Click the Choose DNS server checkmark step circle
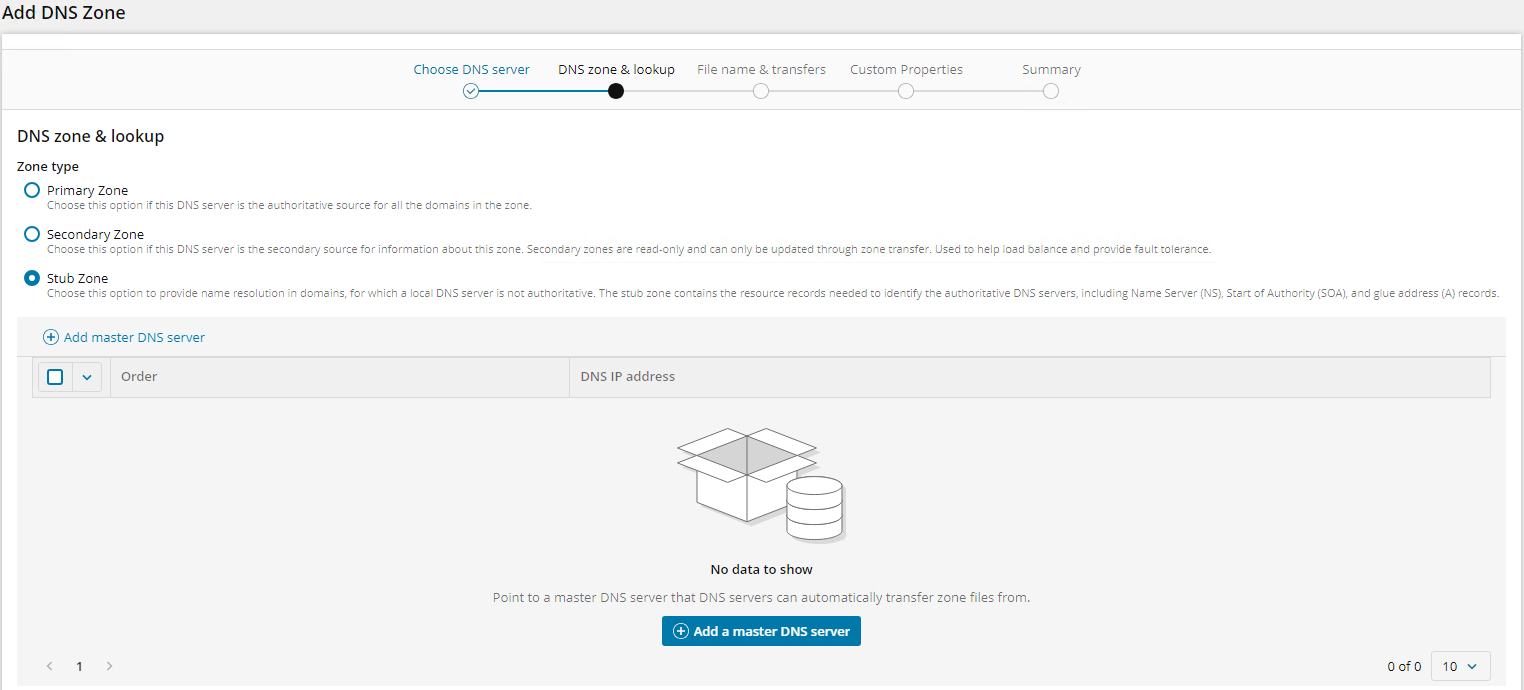 coord(471,91)
